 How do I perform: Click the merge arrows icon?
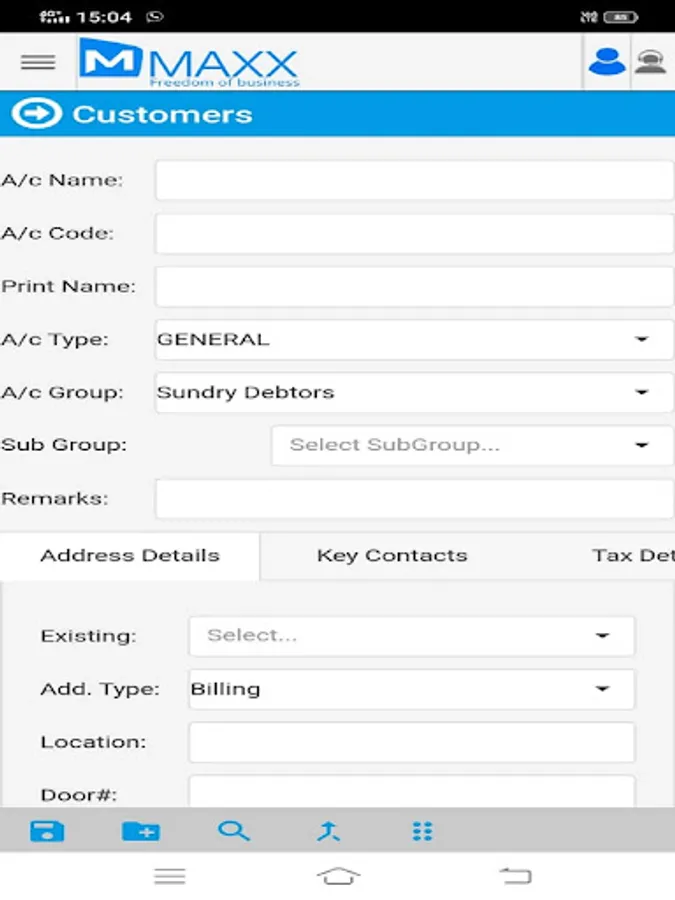[328, 831]
